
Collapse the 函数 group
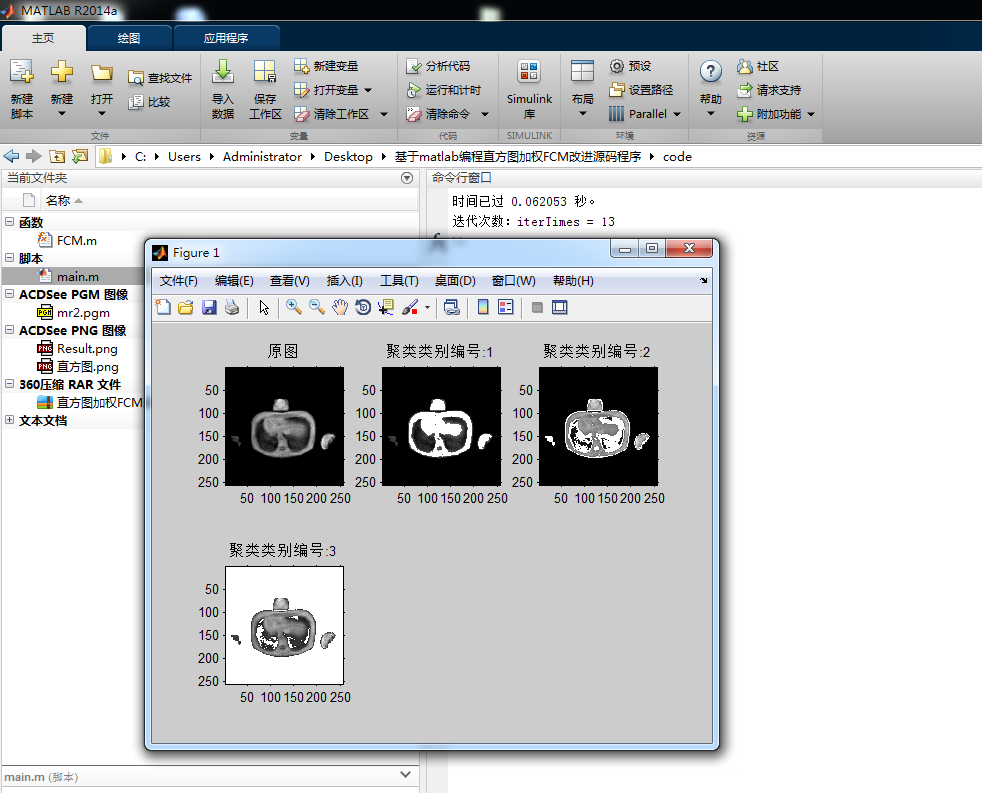9,221
